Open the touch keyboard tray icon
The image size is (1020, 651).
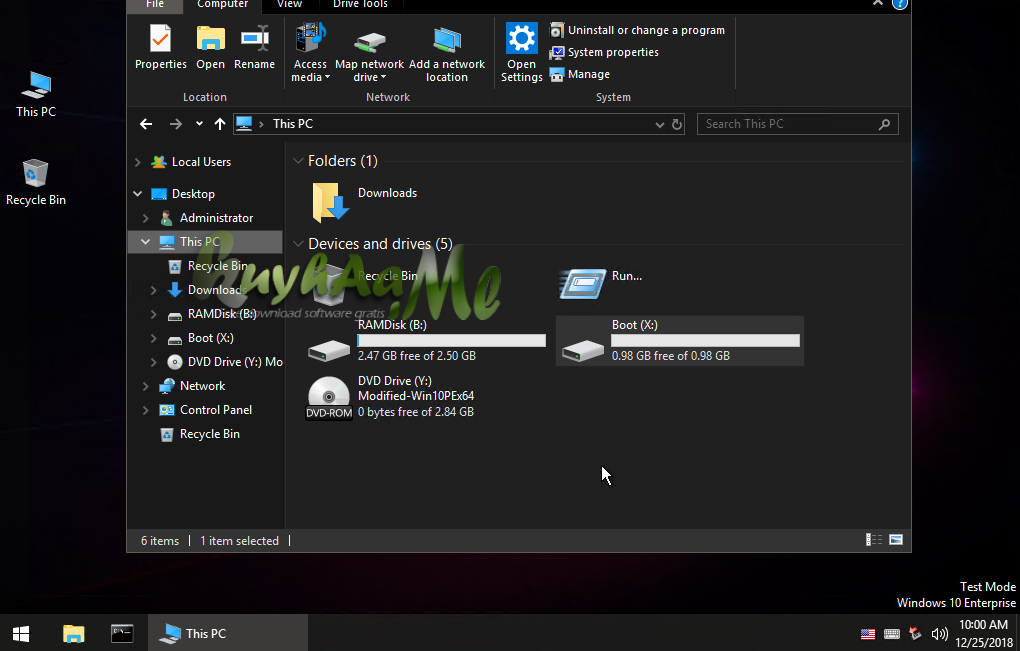click(x=892, y=633)
